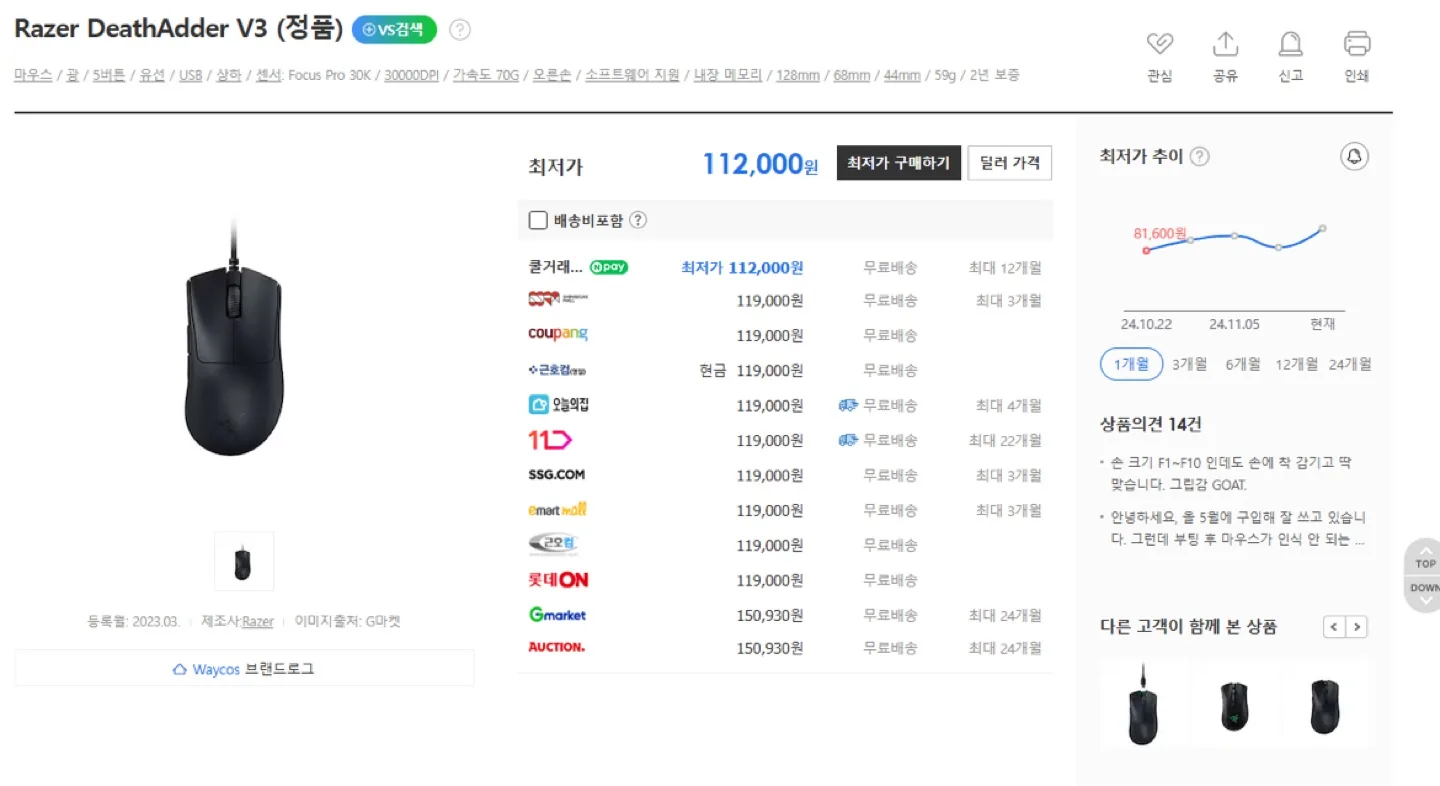Viewport: 1440px width, 786px height.
Task: Click the 신고 report bell icon
Action: click(x=1291, y=44)
